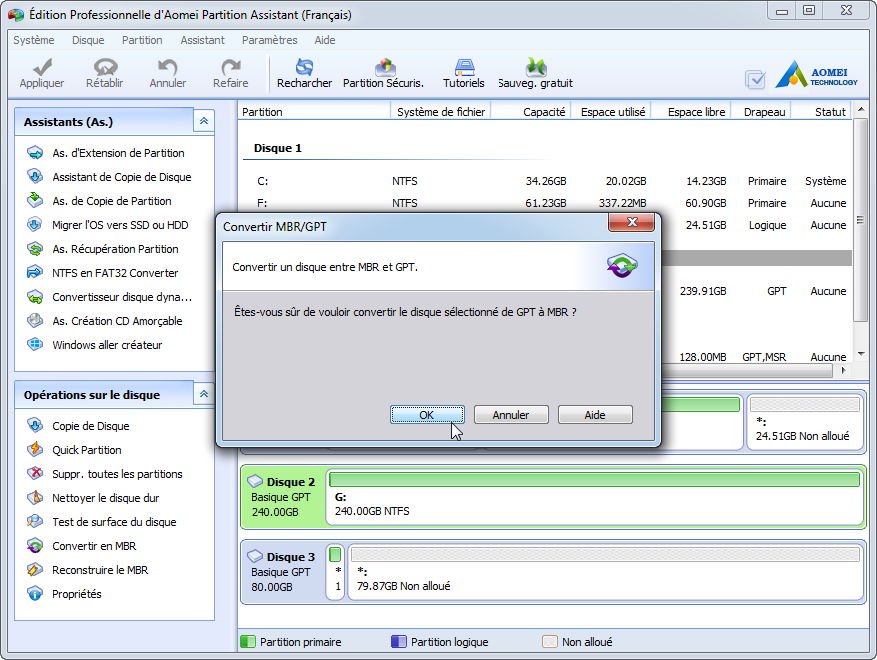Click the Rechercher toolbar icon

(x=304, y=68)
